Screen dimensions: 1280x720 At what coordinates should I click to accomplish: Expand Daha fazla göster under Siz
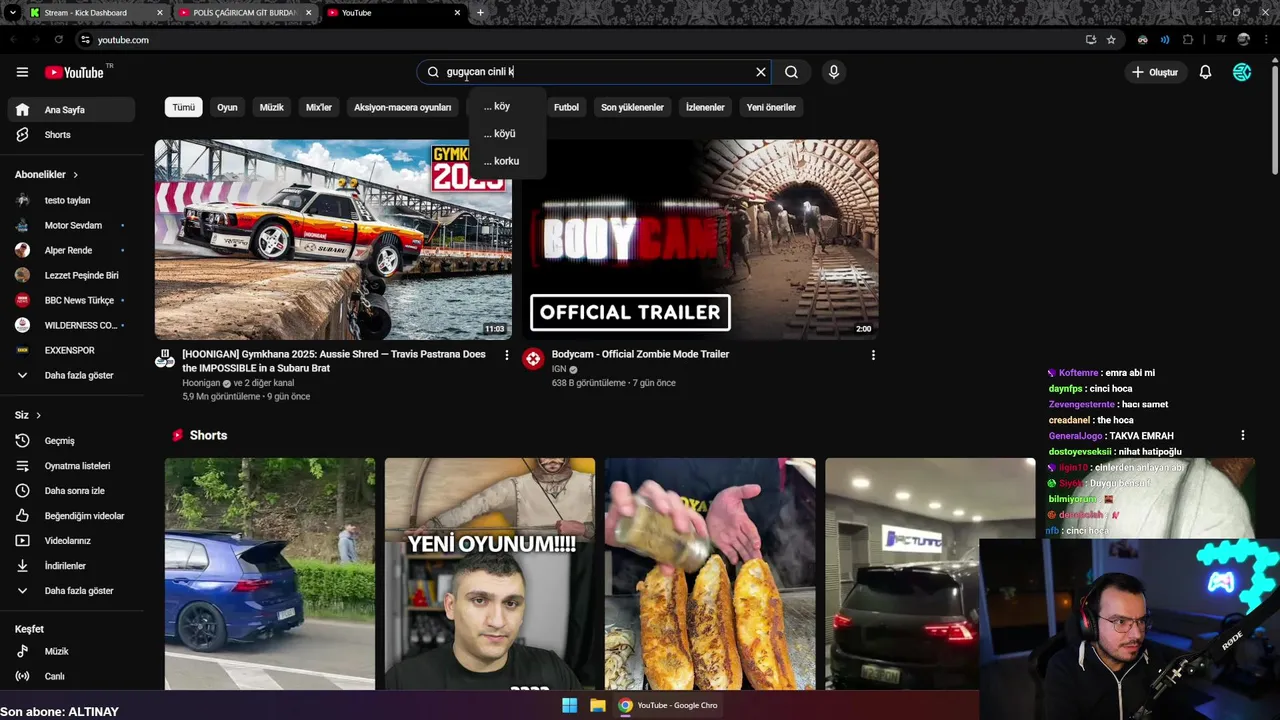pyautogui.click(x=70, y=591)
